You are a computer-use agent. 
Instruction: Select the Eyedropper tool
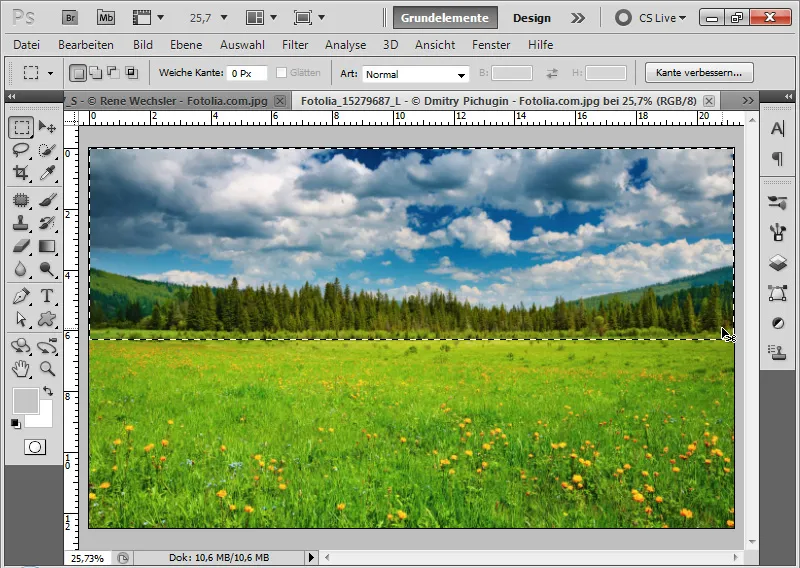click(47, 174)
